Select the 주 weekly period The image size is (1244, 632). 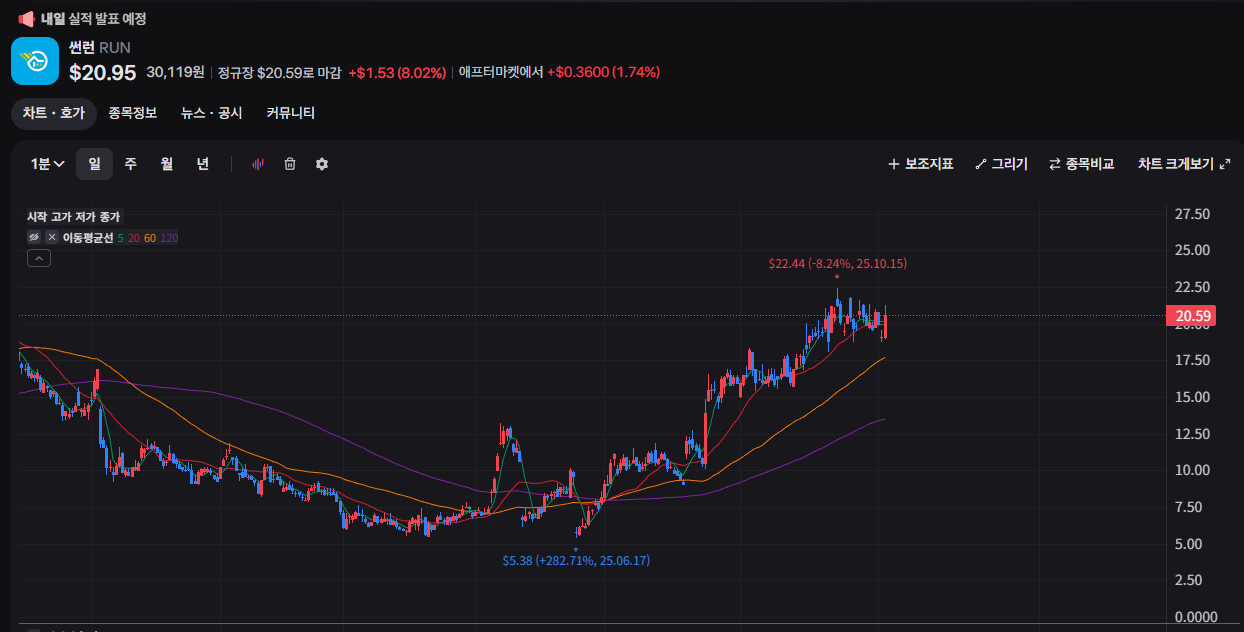(x=130, y=164)
